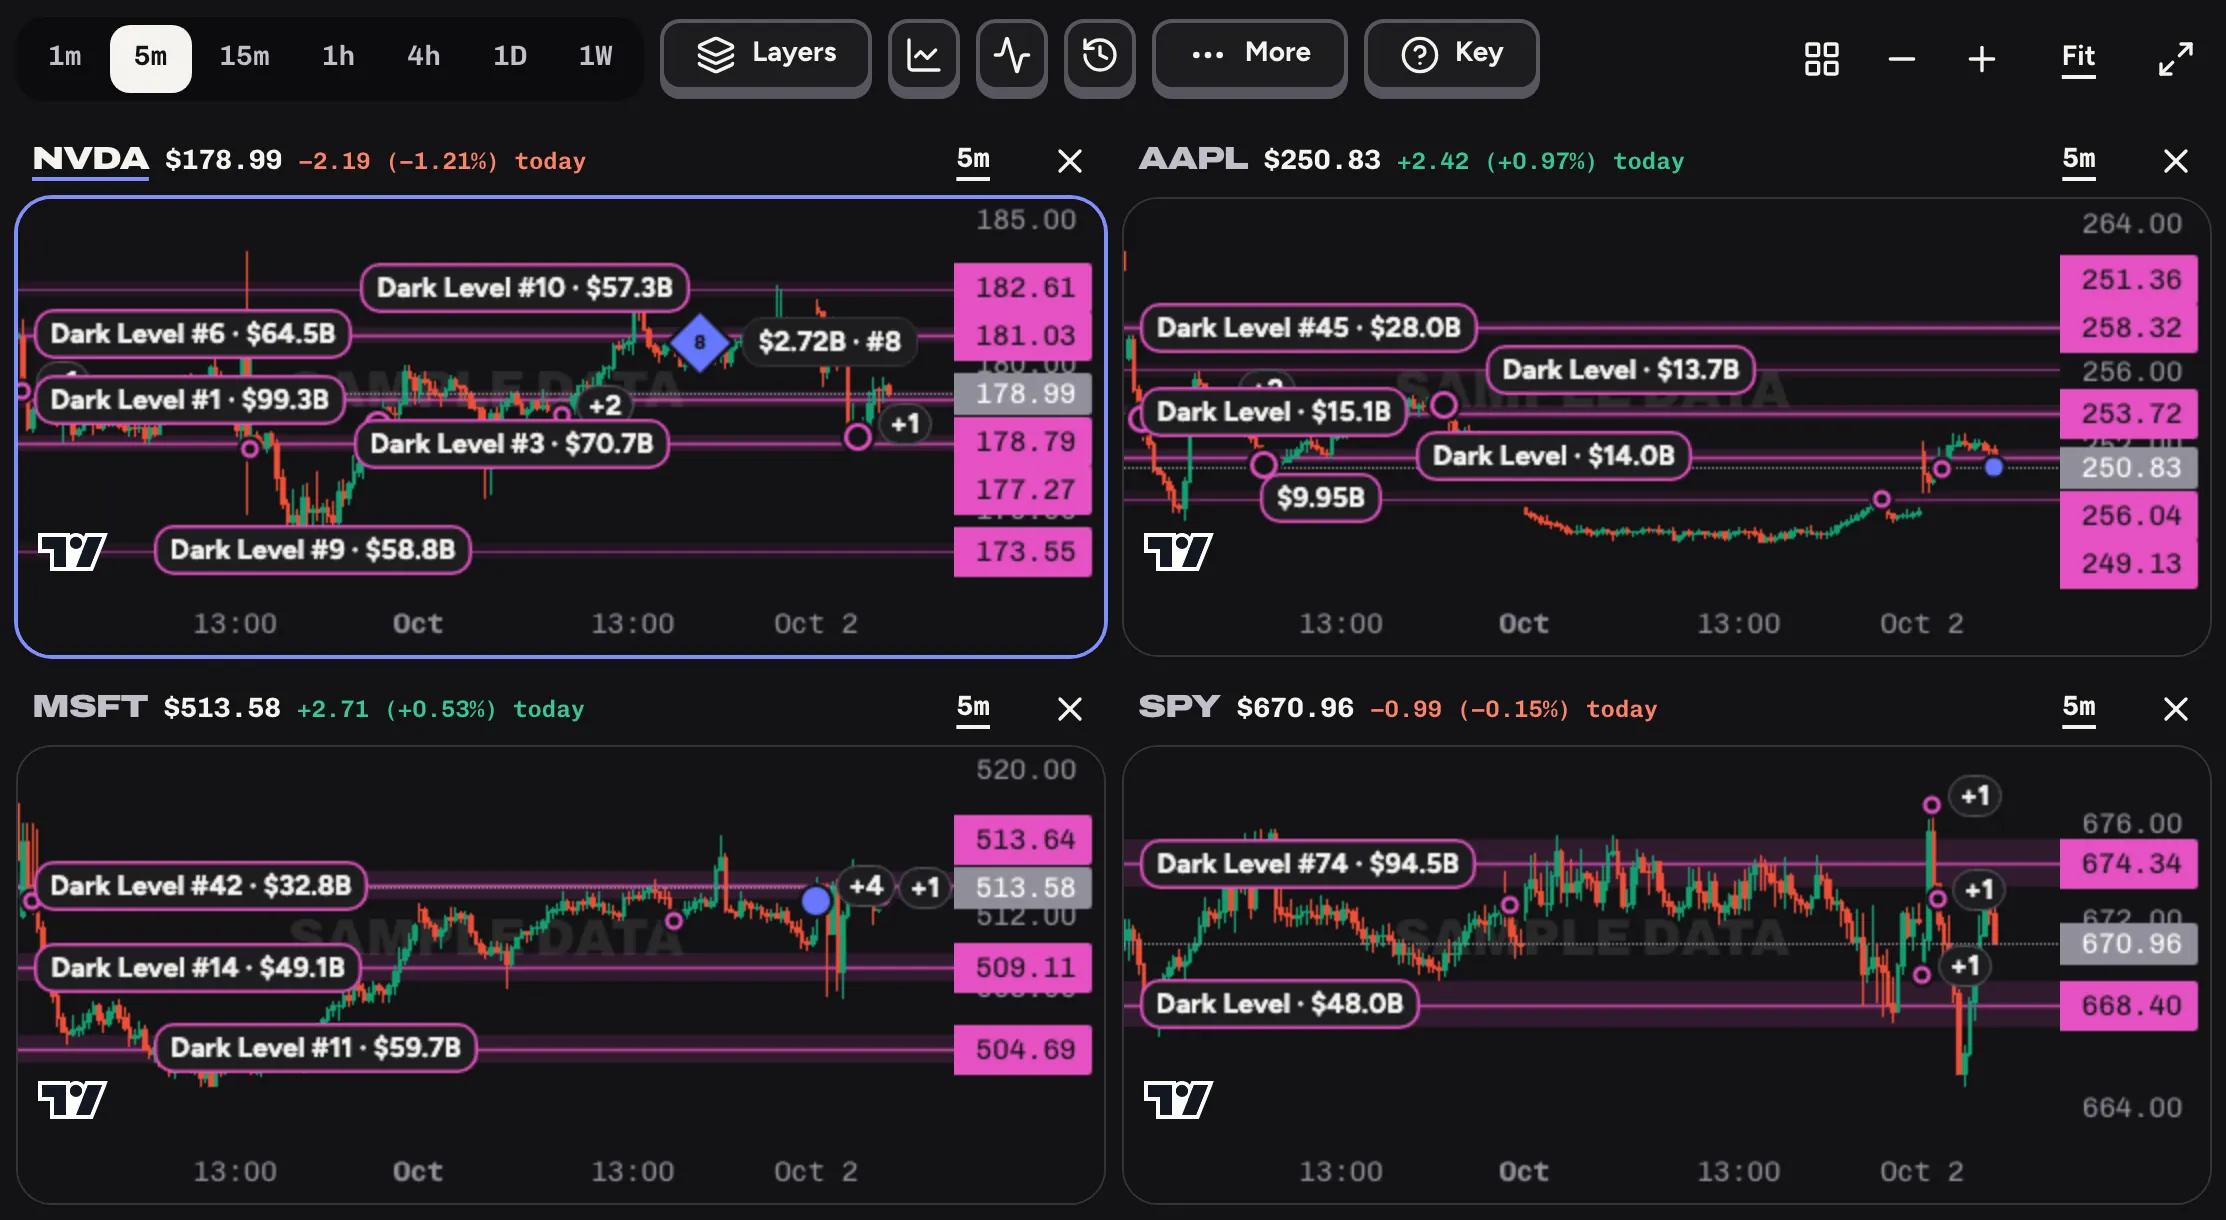The width and height of the screenshot is (2226, 1220).
Task: Click the blue diamond #8 marker
Action: tap(699, 342)
